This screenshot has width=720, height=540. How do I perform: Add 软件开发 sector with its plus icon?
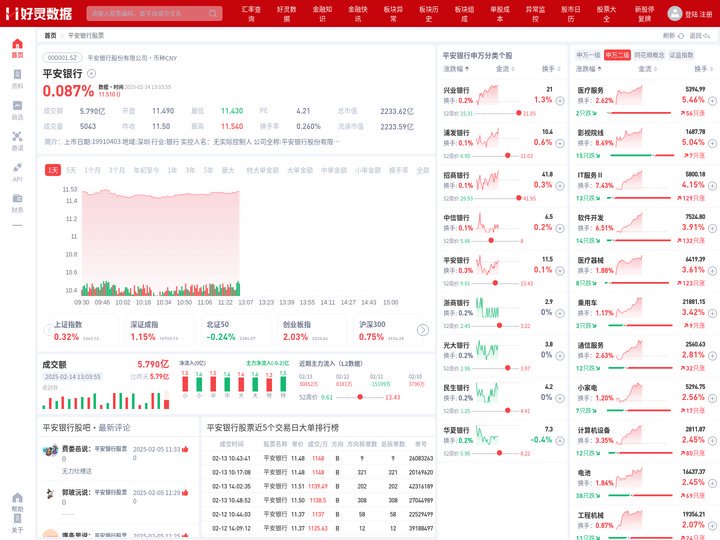pyautogui.click(x=712, y=228)
